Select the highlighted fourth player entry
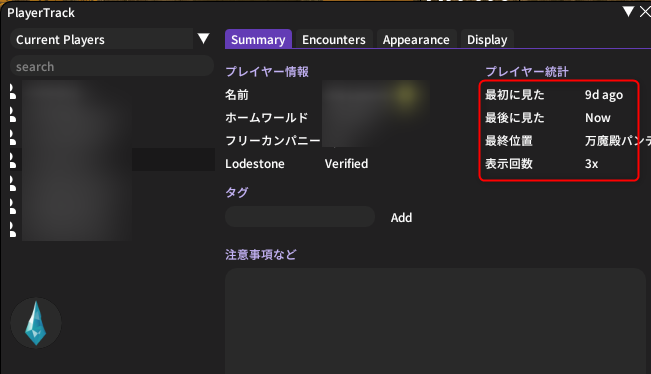Image resolution: width=651 pixels, height=374 pixels. 112,159
